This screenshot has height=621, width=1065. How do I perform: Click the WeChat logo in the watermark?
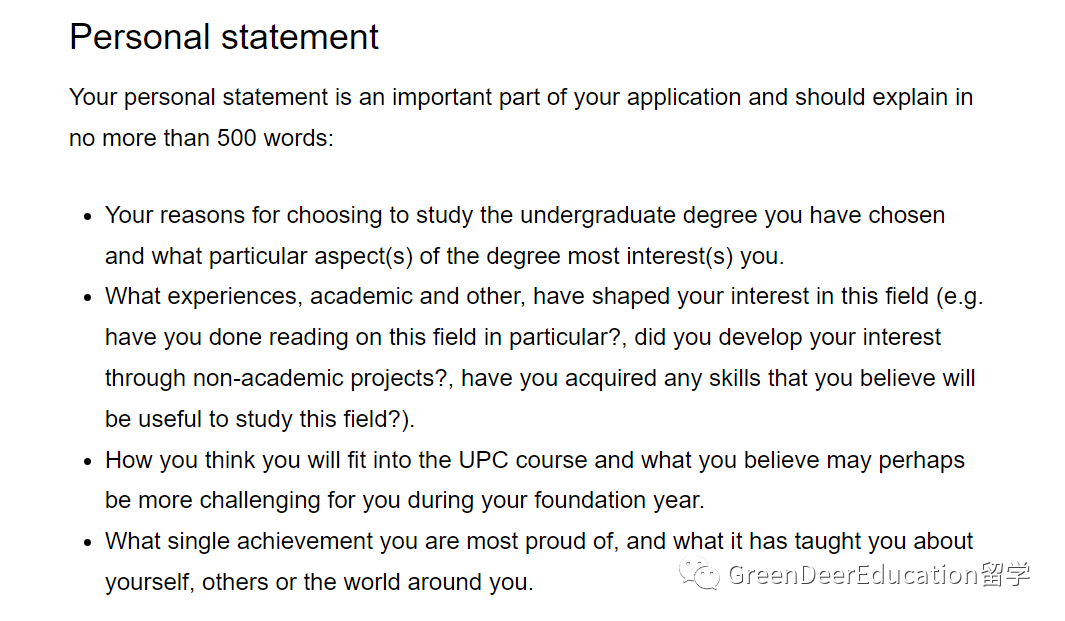coord(699,574)
